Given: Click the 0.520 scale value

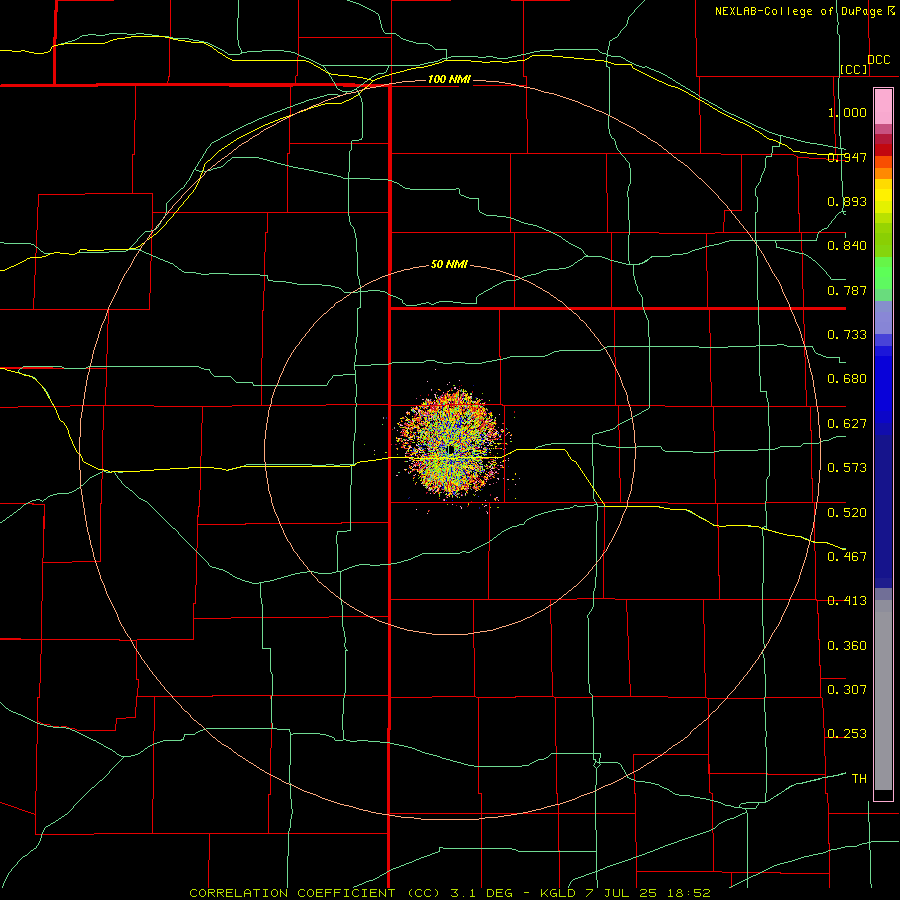Looking at the screenshot, I should [847, 513].
